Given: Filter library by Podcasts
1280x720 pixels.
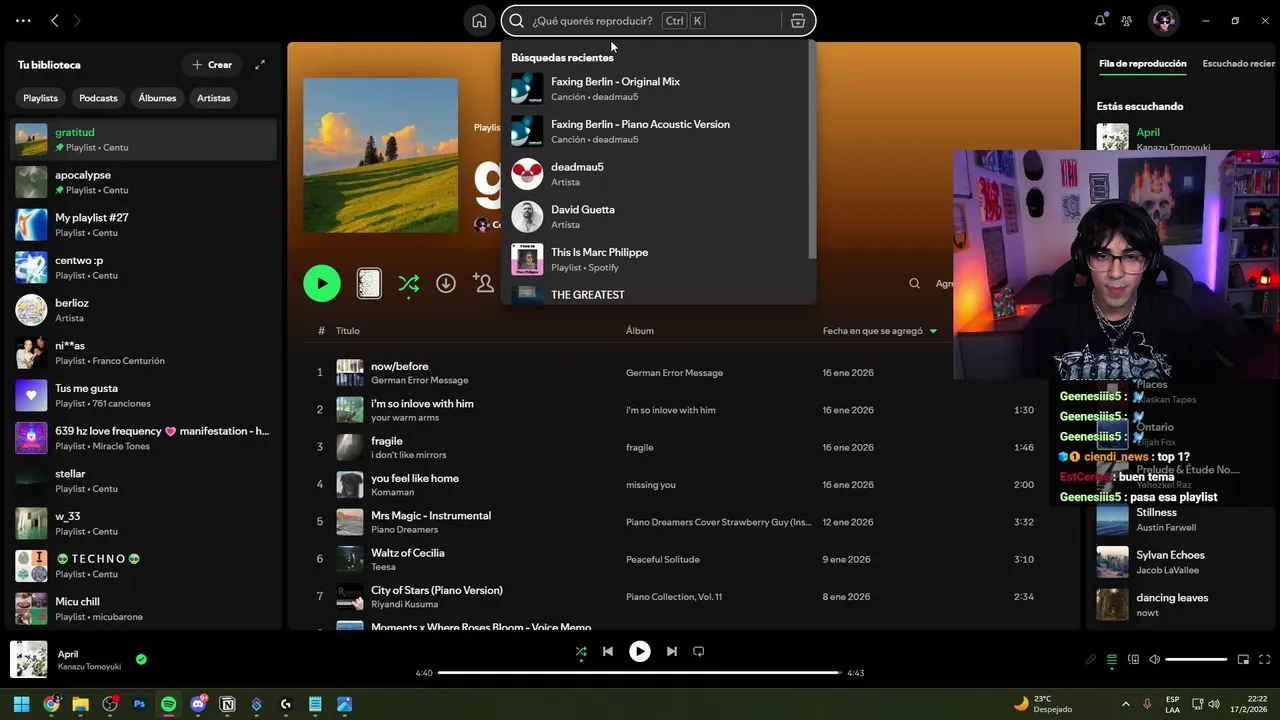Looking at the screenshot, I should (x=99, y=98).
